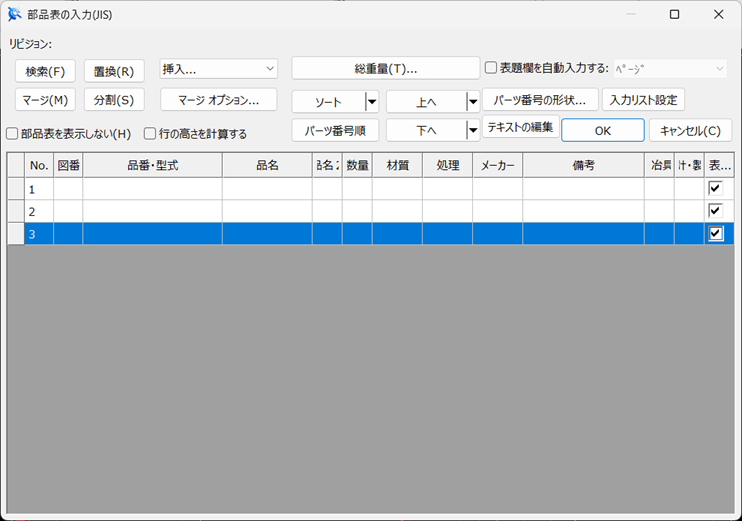Select row 1 via its row header
This screenshot has width=742, height=521.
(x=16, y=189)
